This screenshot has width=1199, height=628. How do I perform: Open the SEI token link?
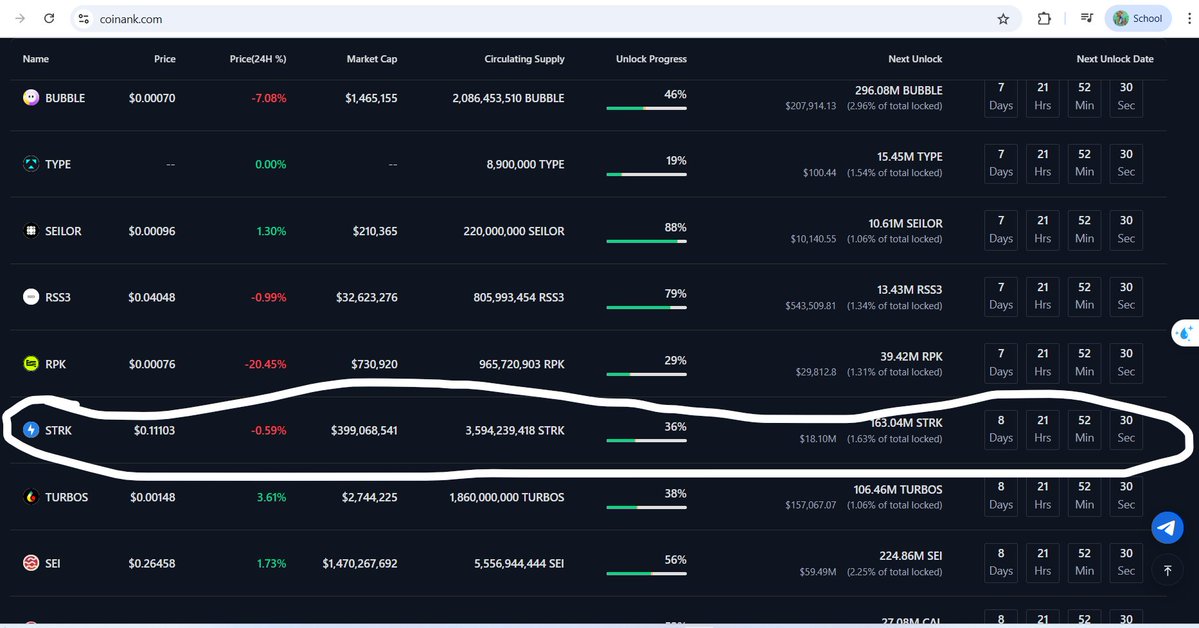pyautogui.click(x=53, y=563)
